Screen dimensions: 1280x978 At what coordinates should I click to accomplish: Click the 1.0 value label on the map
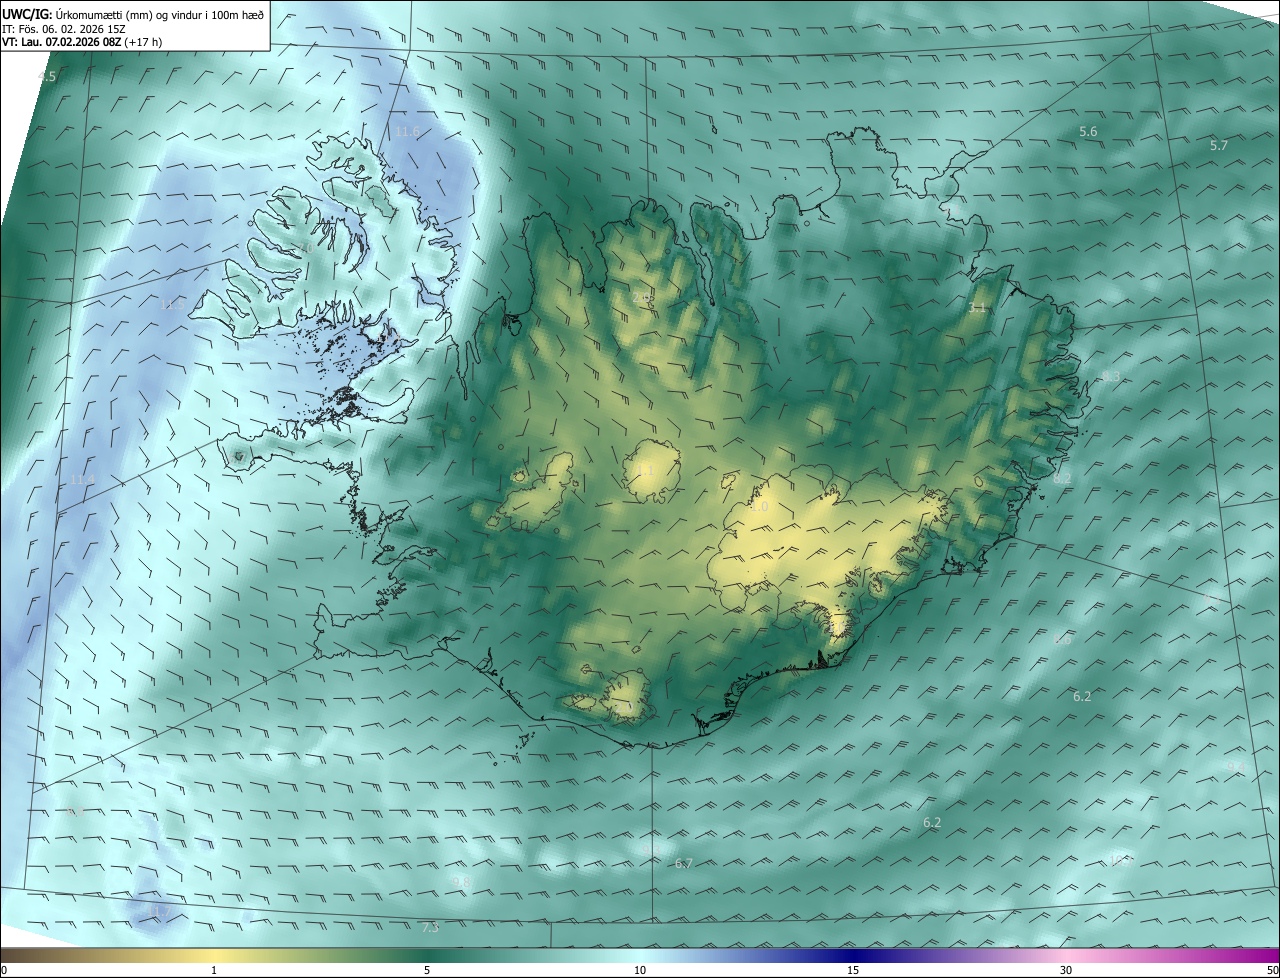click(x=759, y=507)
